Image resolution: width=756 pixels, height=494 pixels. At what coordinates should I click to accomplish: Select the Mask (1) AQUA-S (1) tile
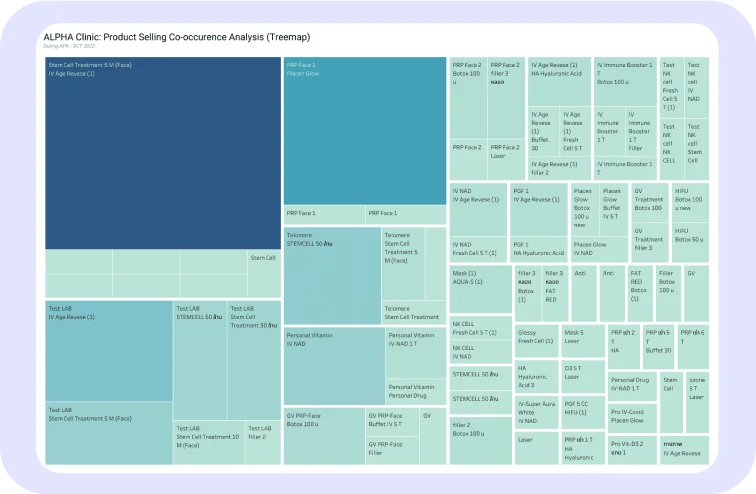click(x=481, y=289)
